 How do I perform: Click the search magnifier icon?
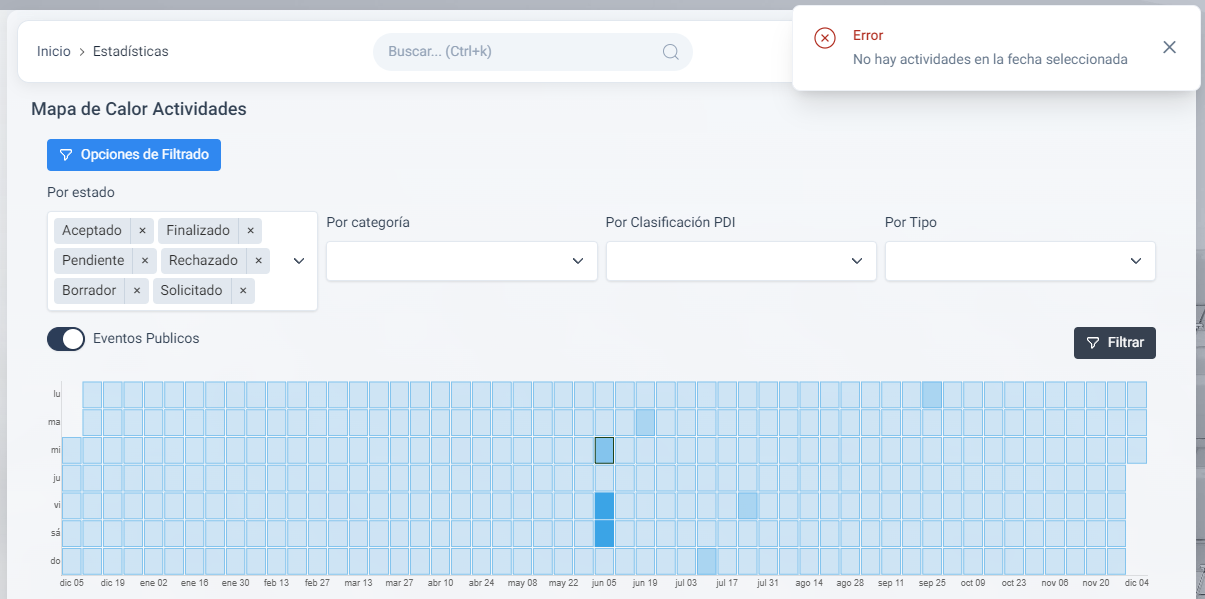pos(671,52)
